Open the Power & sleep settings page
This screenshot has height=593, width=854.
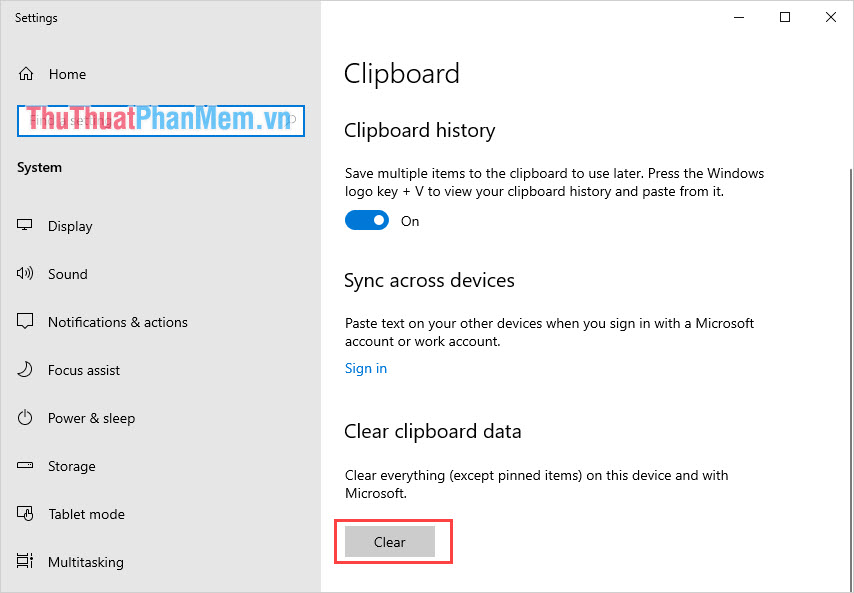point(91,418)
